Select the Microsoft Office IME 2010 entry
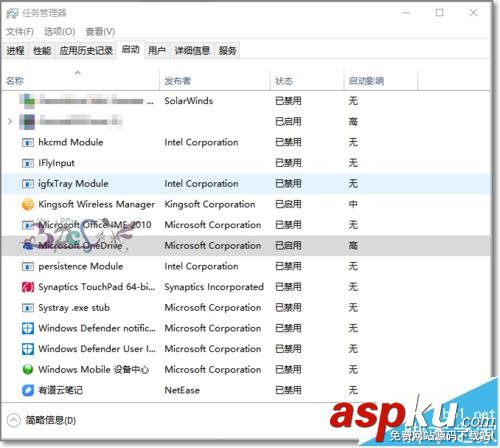The image size is (500, 448). coord(246,225)
